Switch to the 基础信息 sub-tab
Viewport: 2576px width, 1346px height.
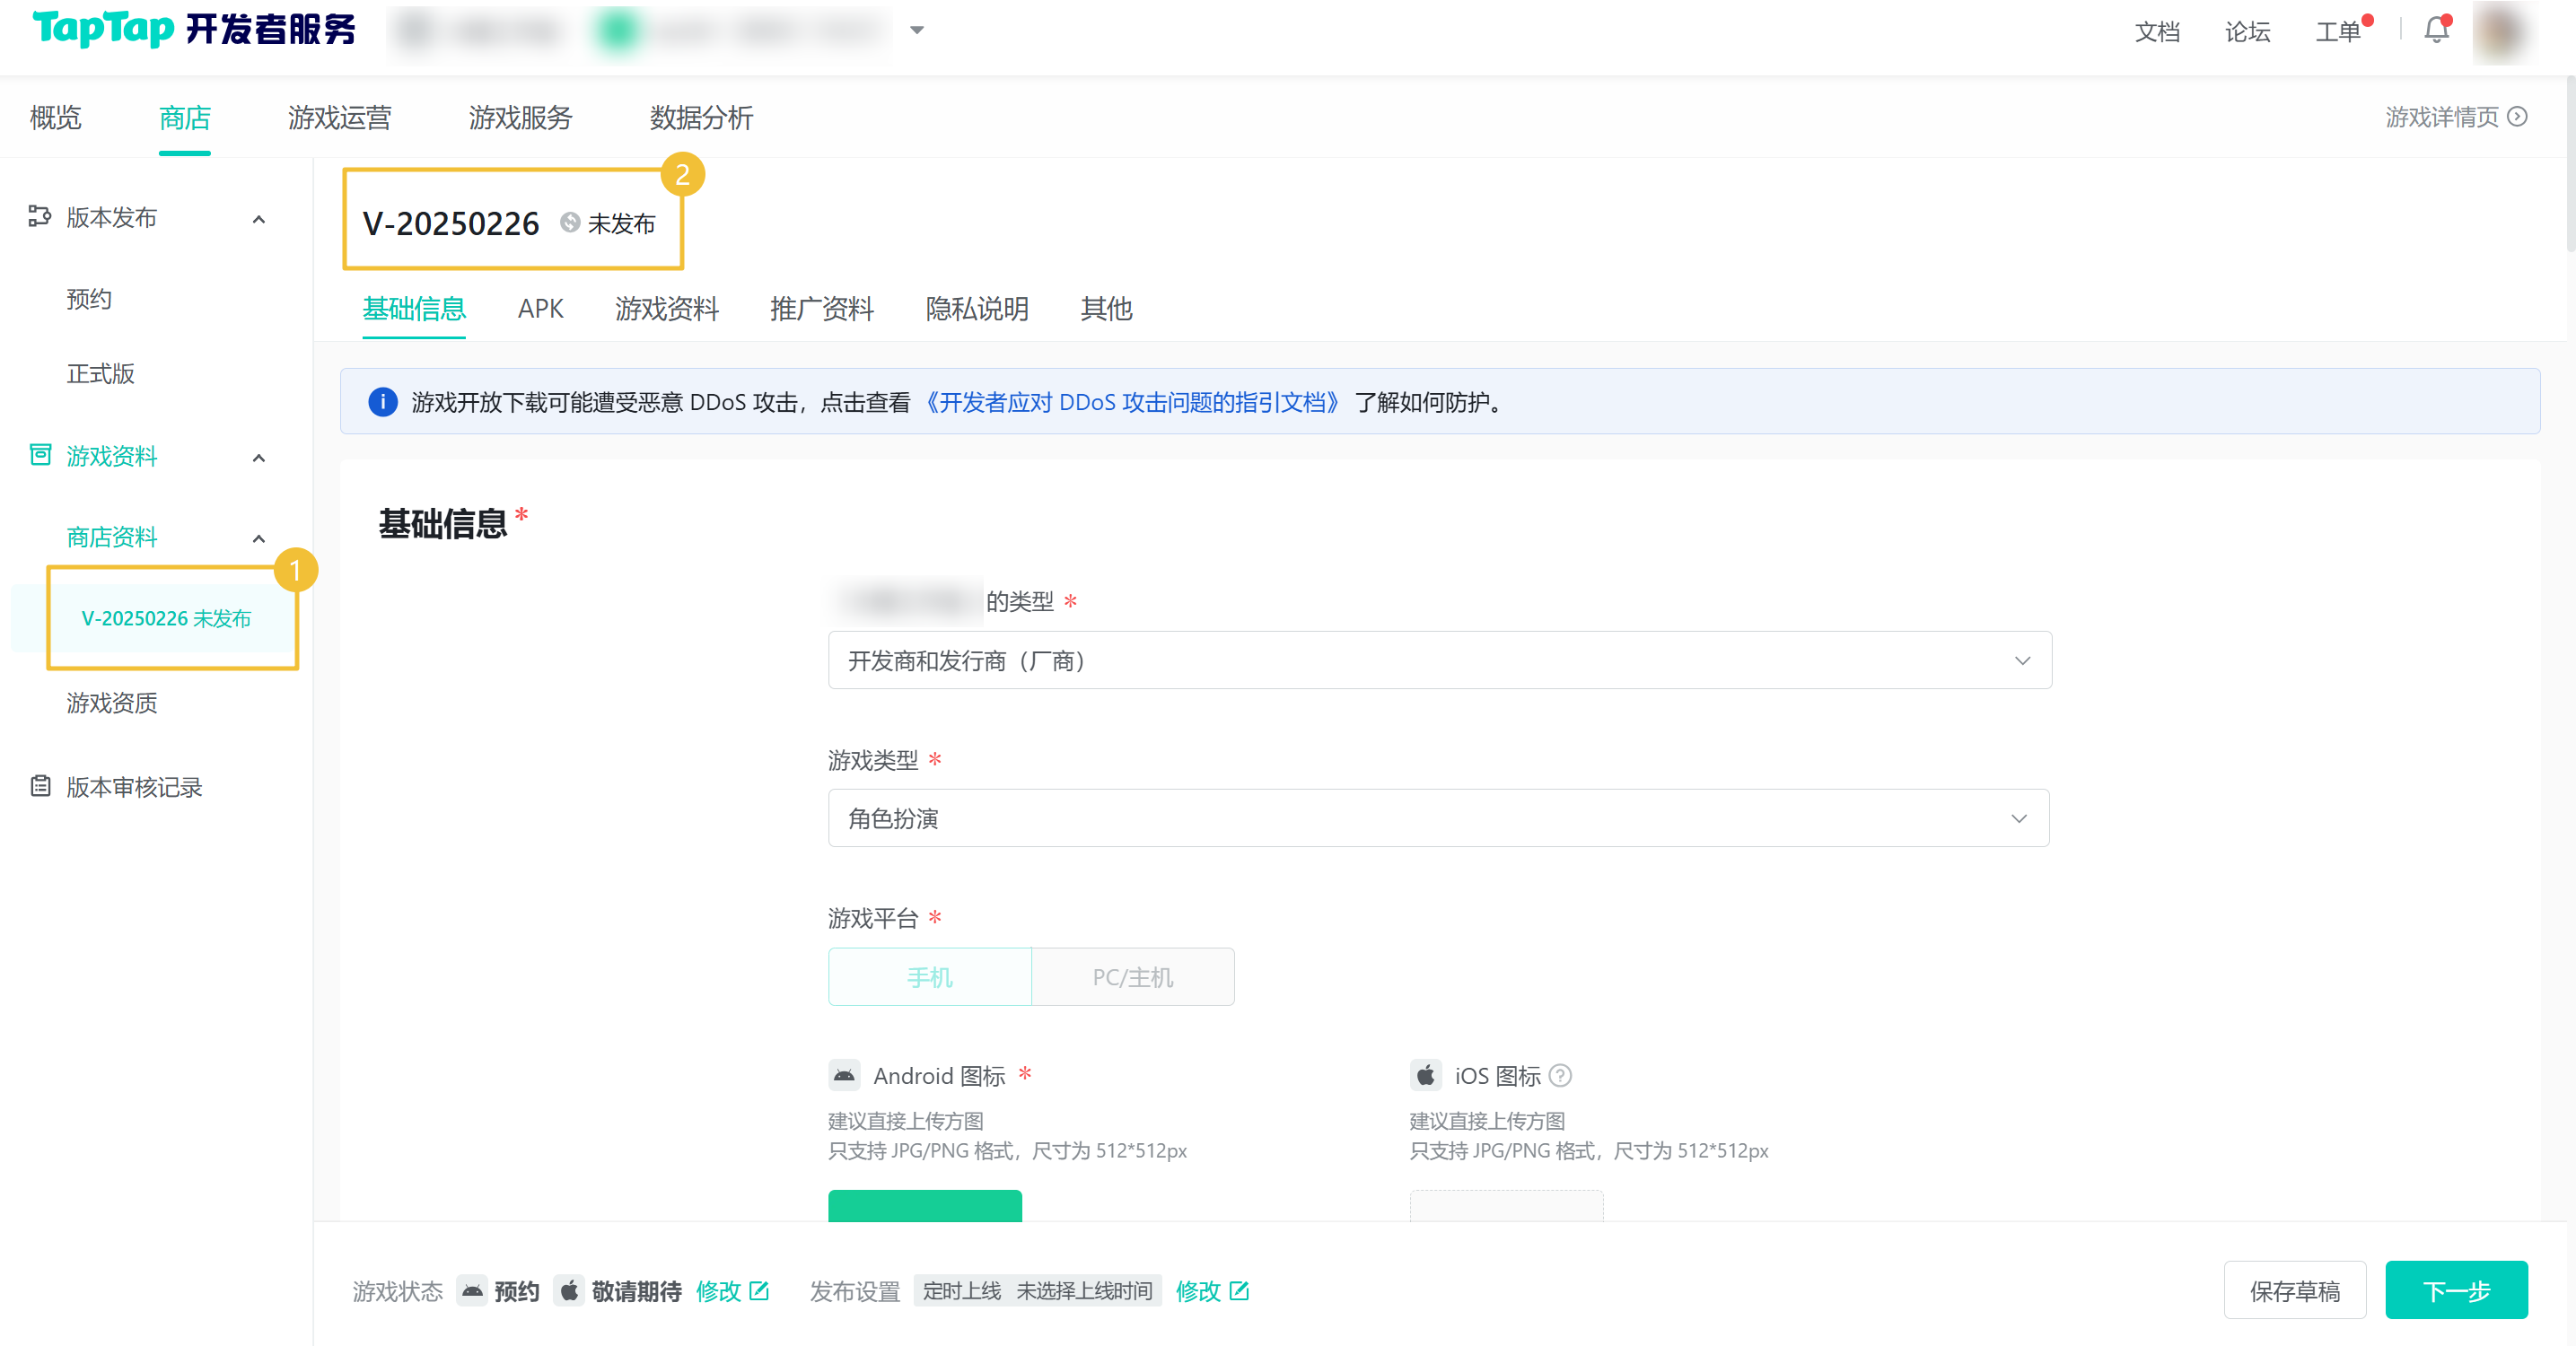click(413, 308)
